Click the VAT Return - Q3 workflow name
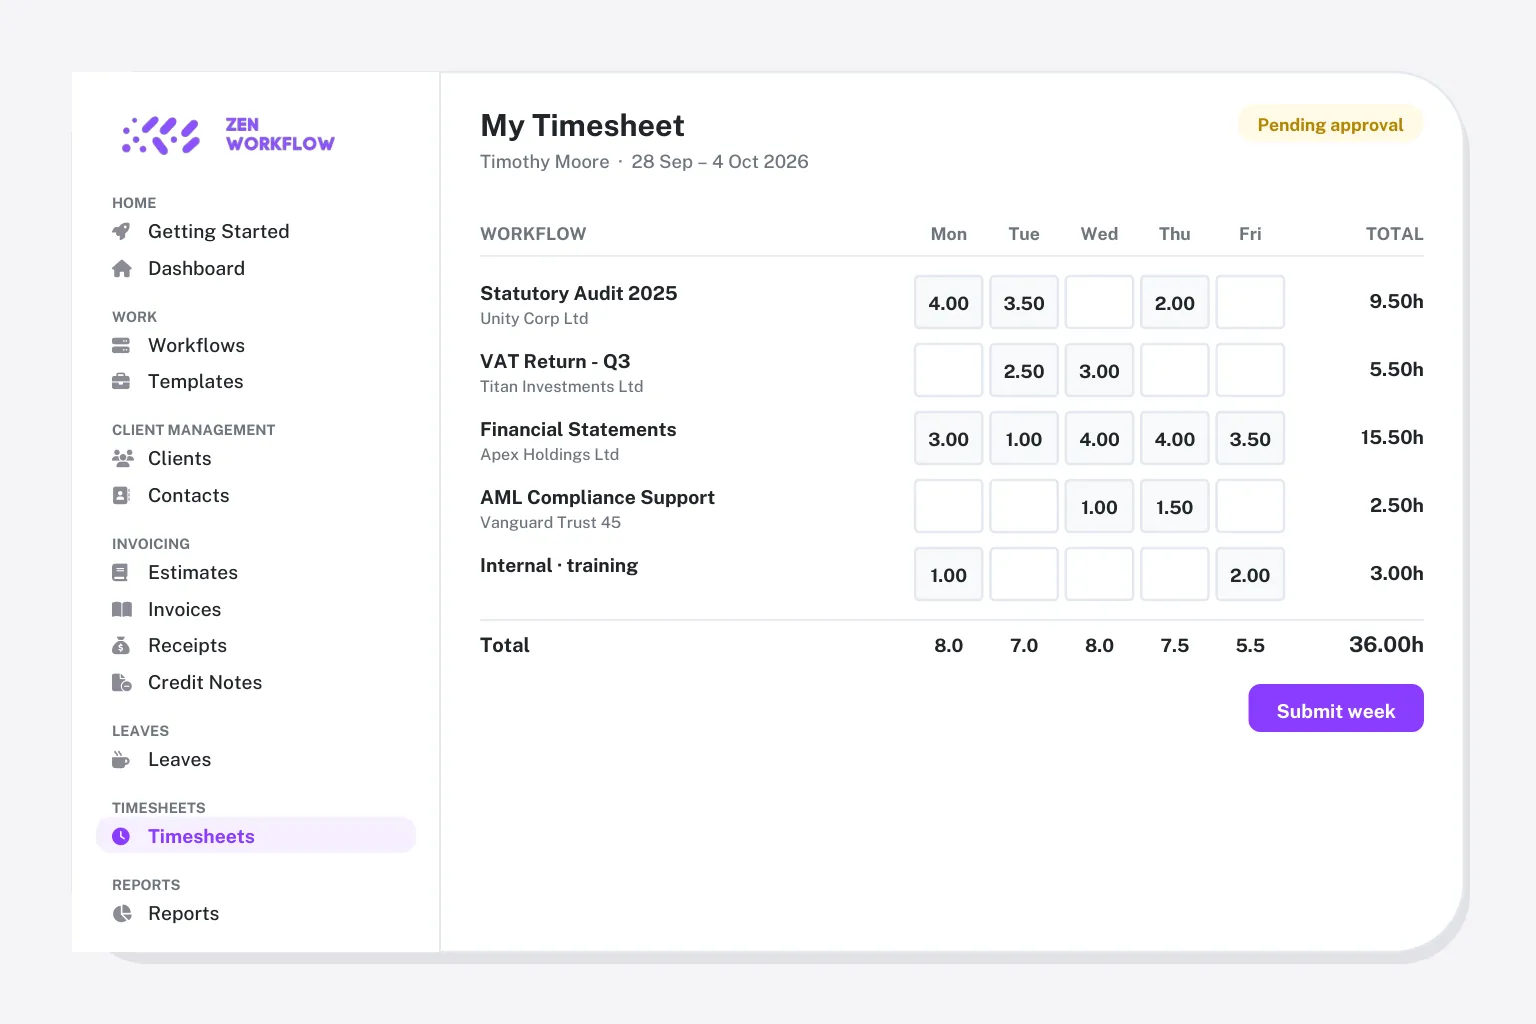The height and width of the screenshot is (1024, 1536). [555, 361]
